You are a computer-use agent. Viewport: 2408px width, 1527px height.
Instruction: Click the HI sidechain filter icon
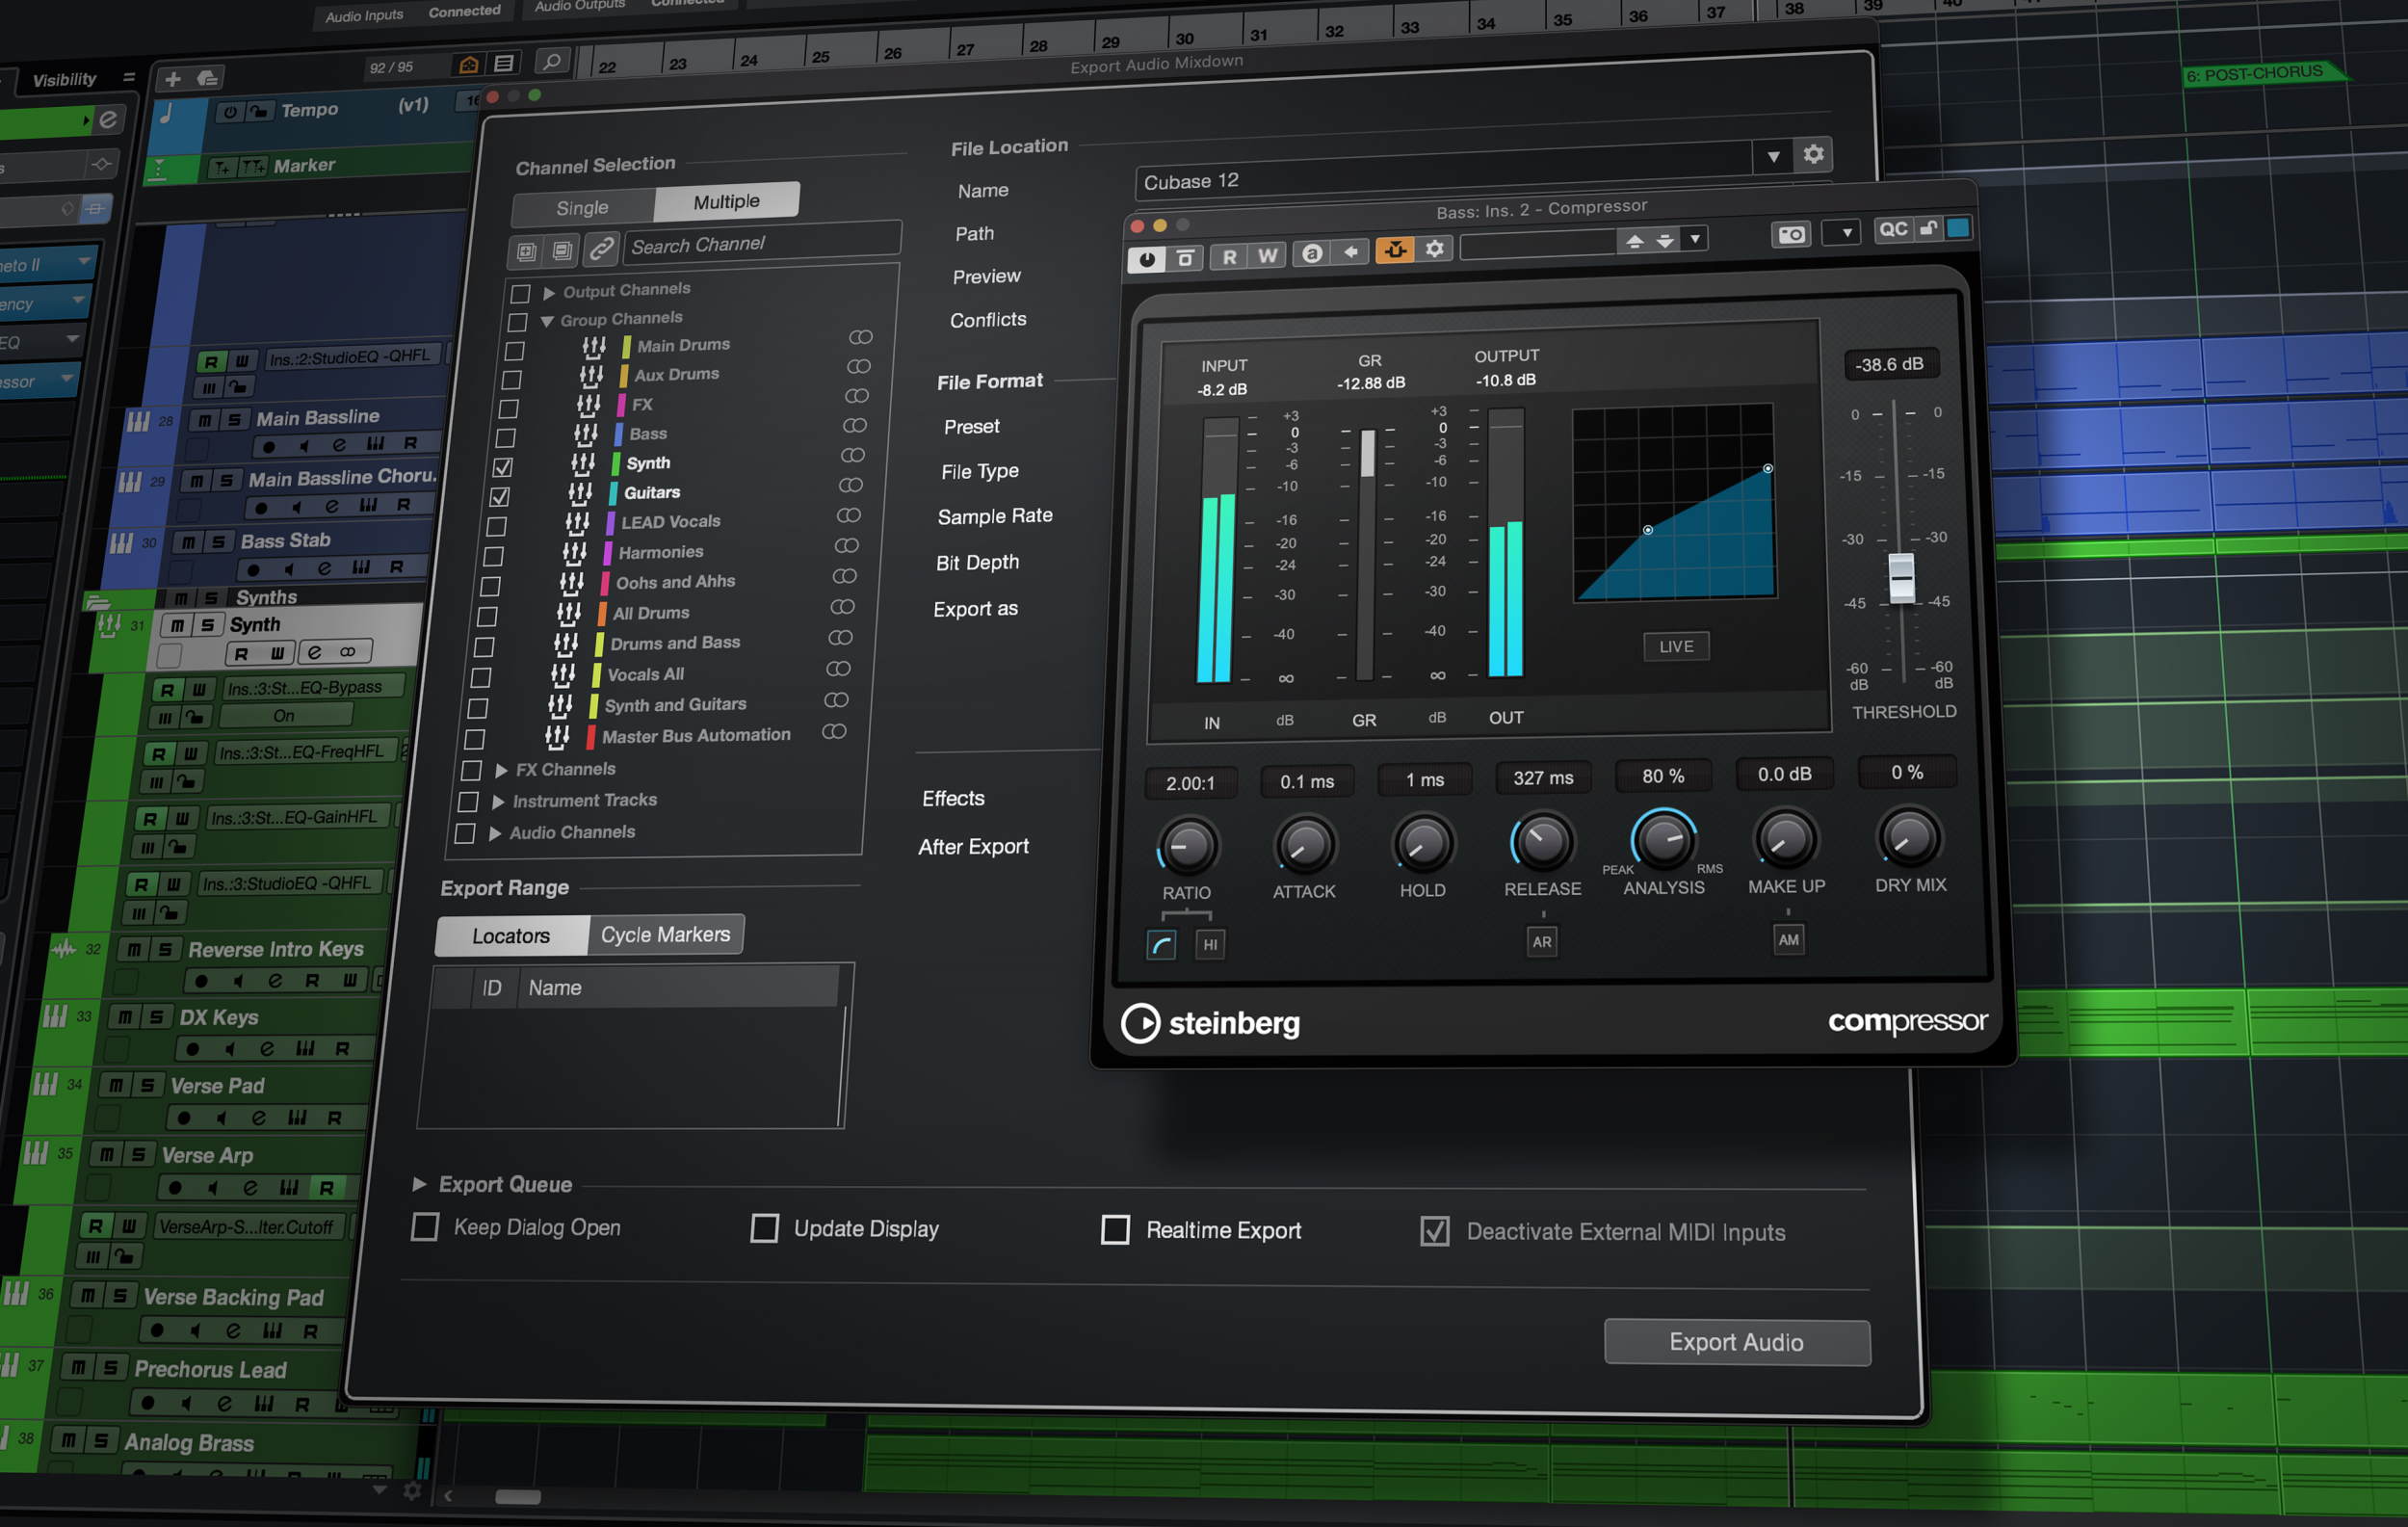1210,944
